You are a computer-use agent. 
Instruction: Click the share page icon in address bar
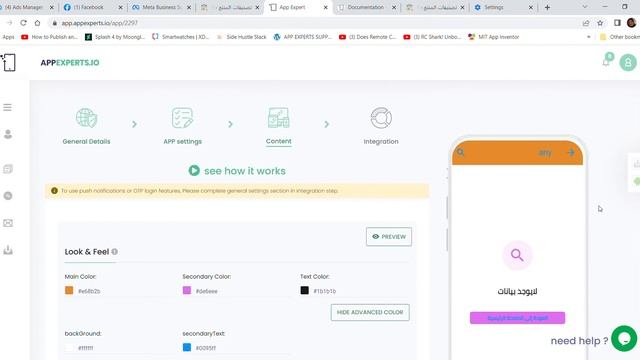pyautogui.click(x=586, y=23)
